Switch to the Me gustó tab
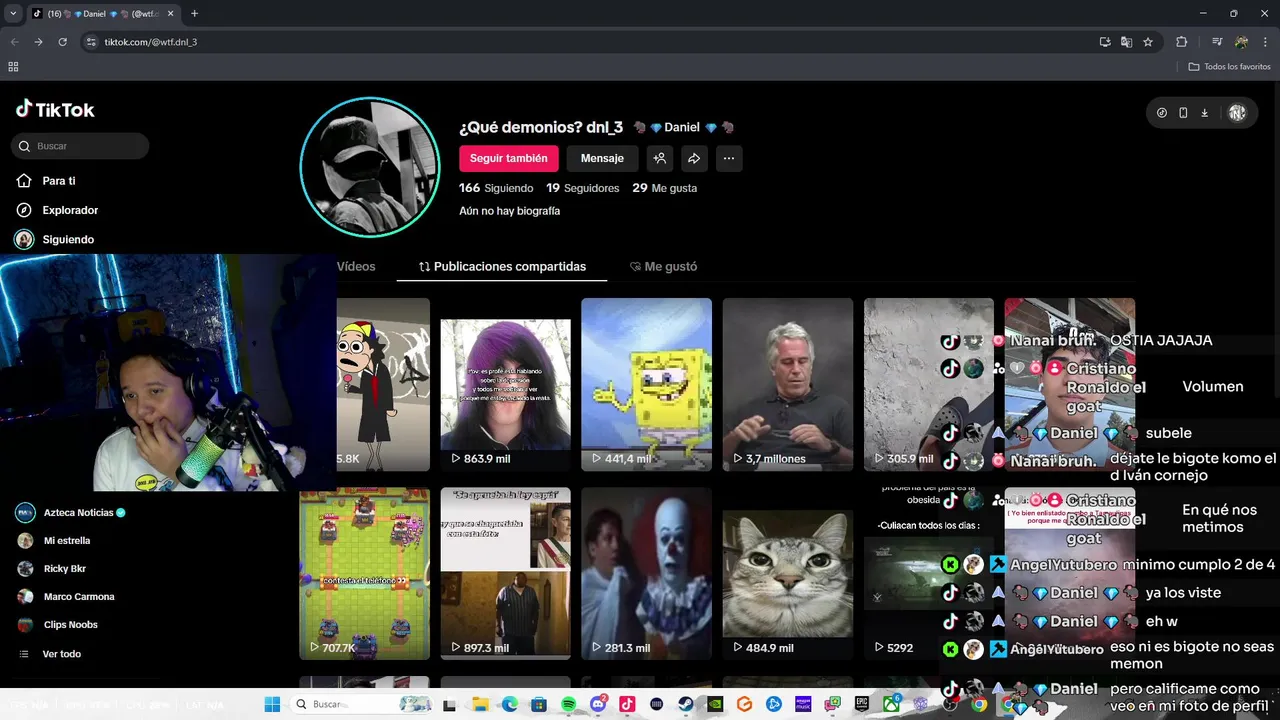Screen dimensions: 1280x720 [x=663, y=267]
